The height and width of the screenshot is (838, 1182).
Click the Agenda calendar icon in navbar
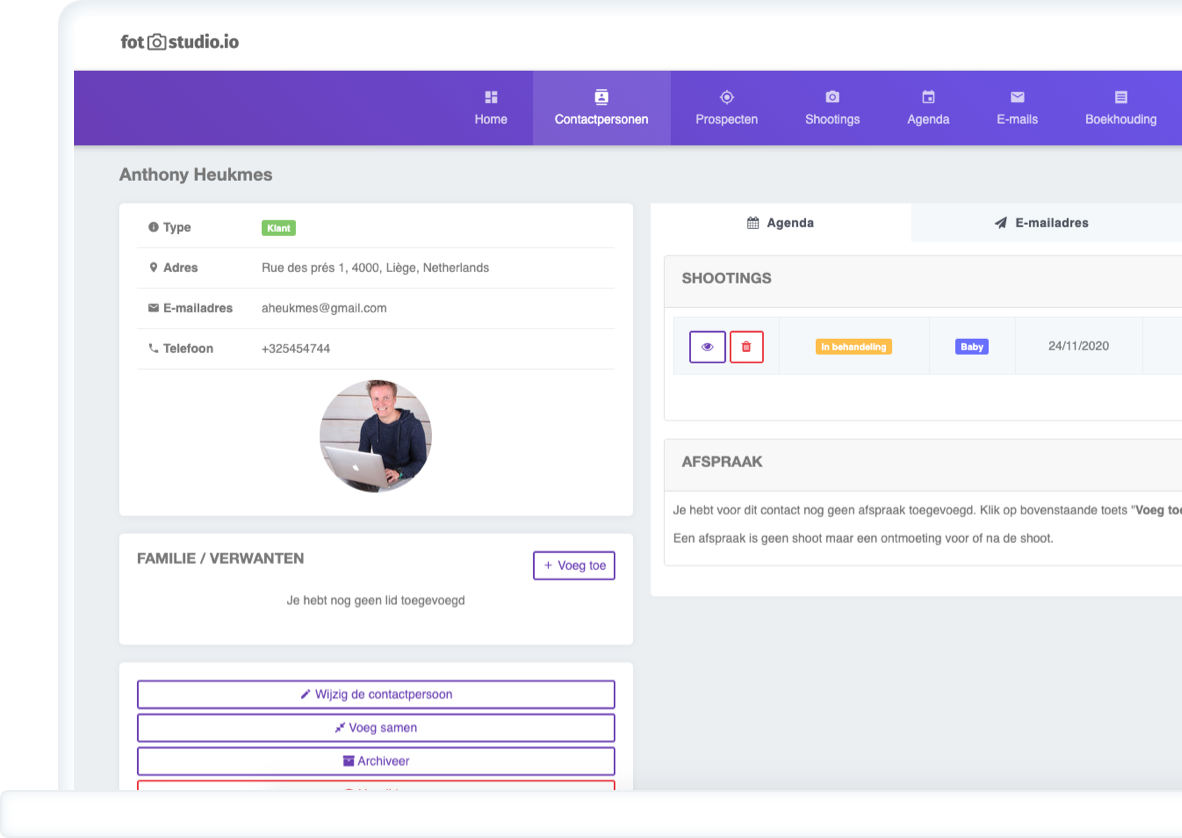click(928, 97)
